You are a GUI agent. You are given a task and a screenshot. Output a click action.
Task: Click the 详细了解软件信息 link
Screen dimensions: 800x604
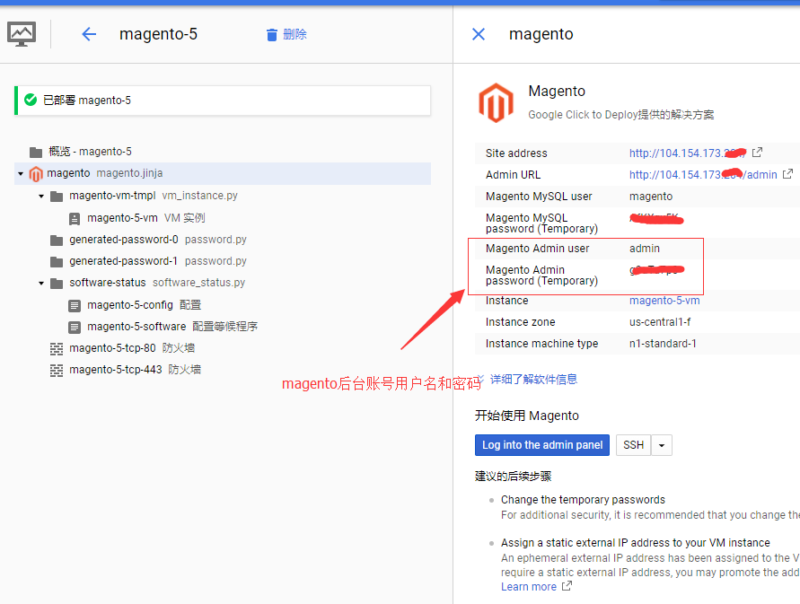pyautogui.click(x=534, y=379)
